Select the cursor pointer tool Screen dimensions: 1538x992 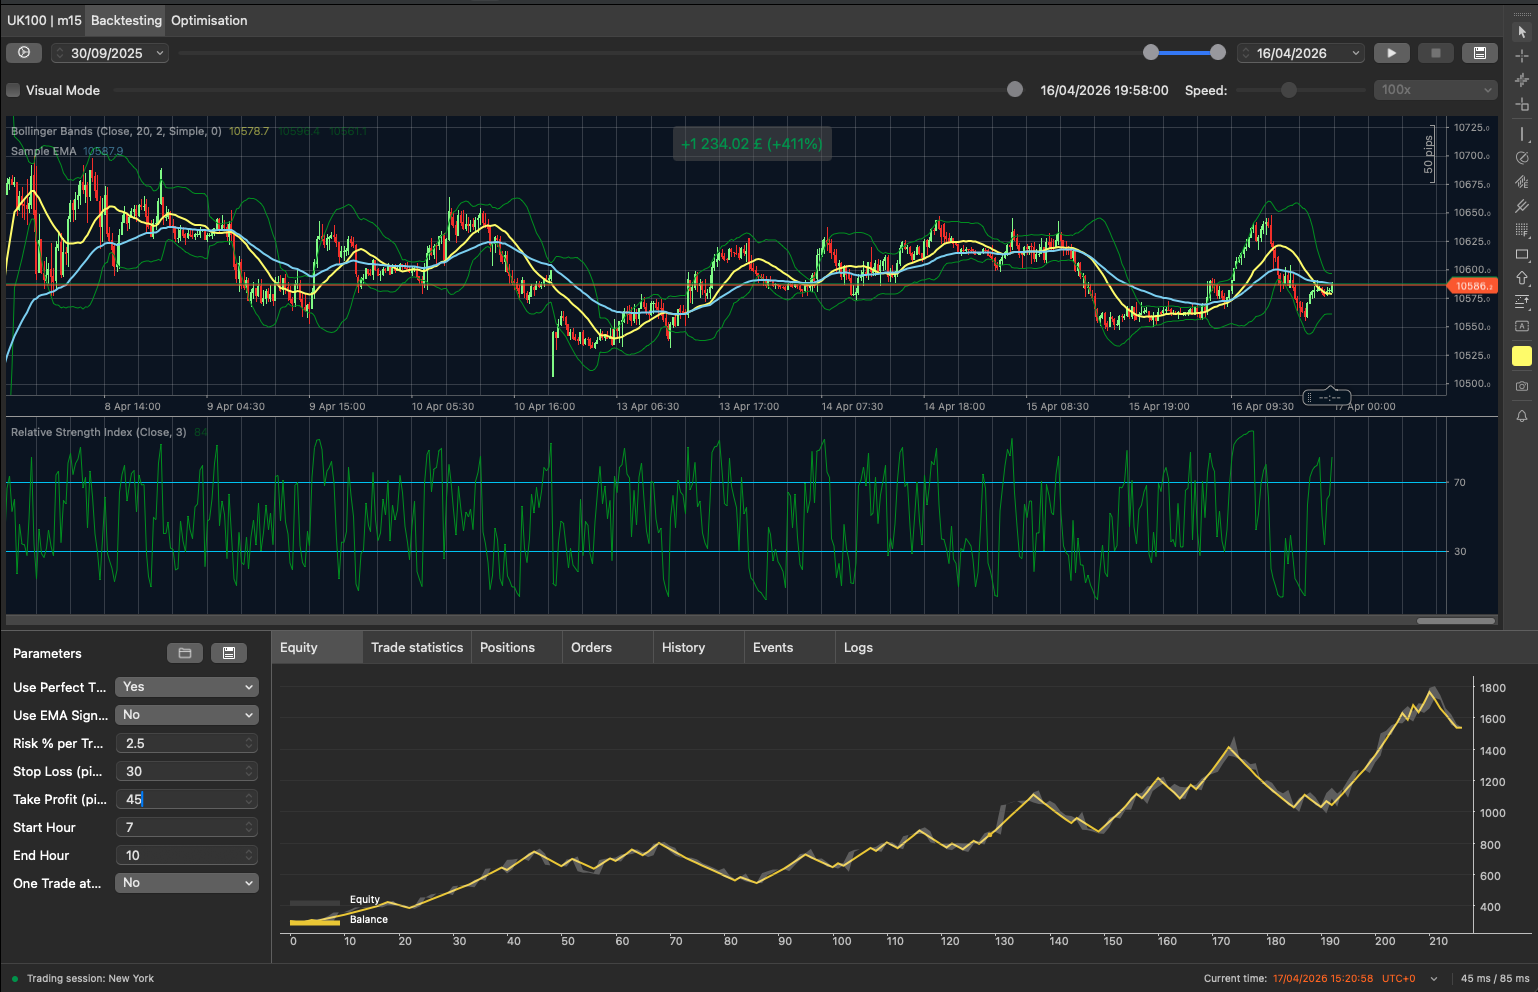[x=1522, y=32]
